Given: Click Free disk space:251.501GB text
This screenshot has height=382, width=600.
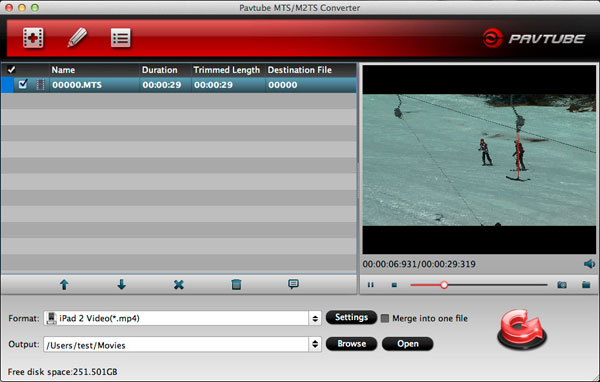Looking at the screenshot, I should click(62, 372).
